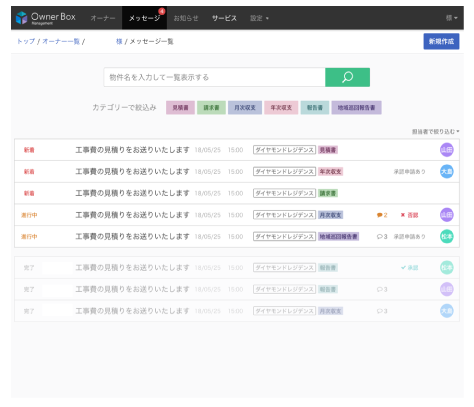Toggle the 請求書 category filter
474x407 pixels.
coord(211,108)
